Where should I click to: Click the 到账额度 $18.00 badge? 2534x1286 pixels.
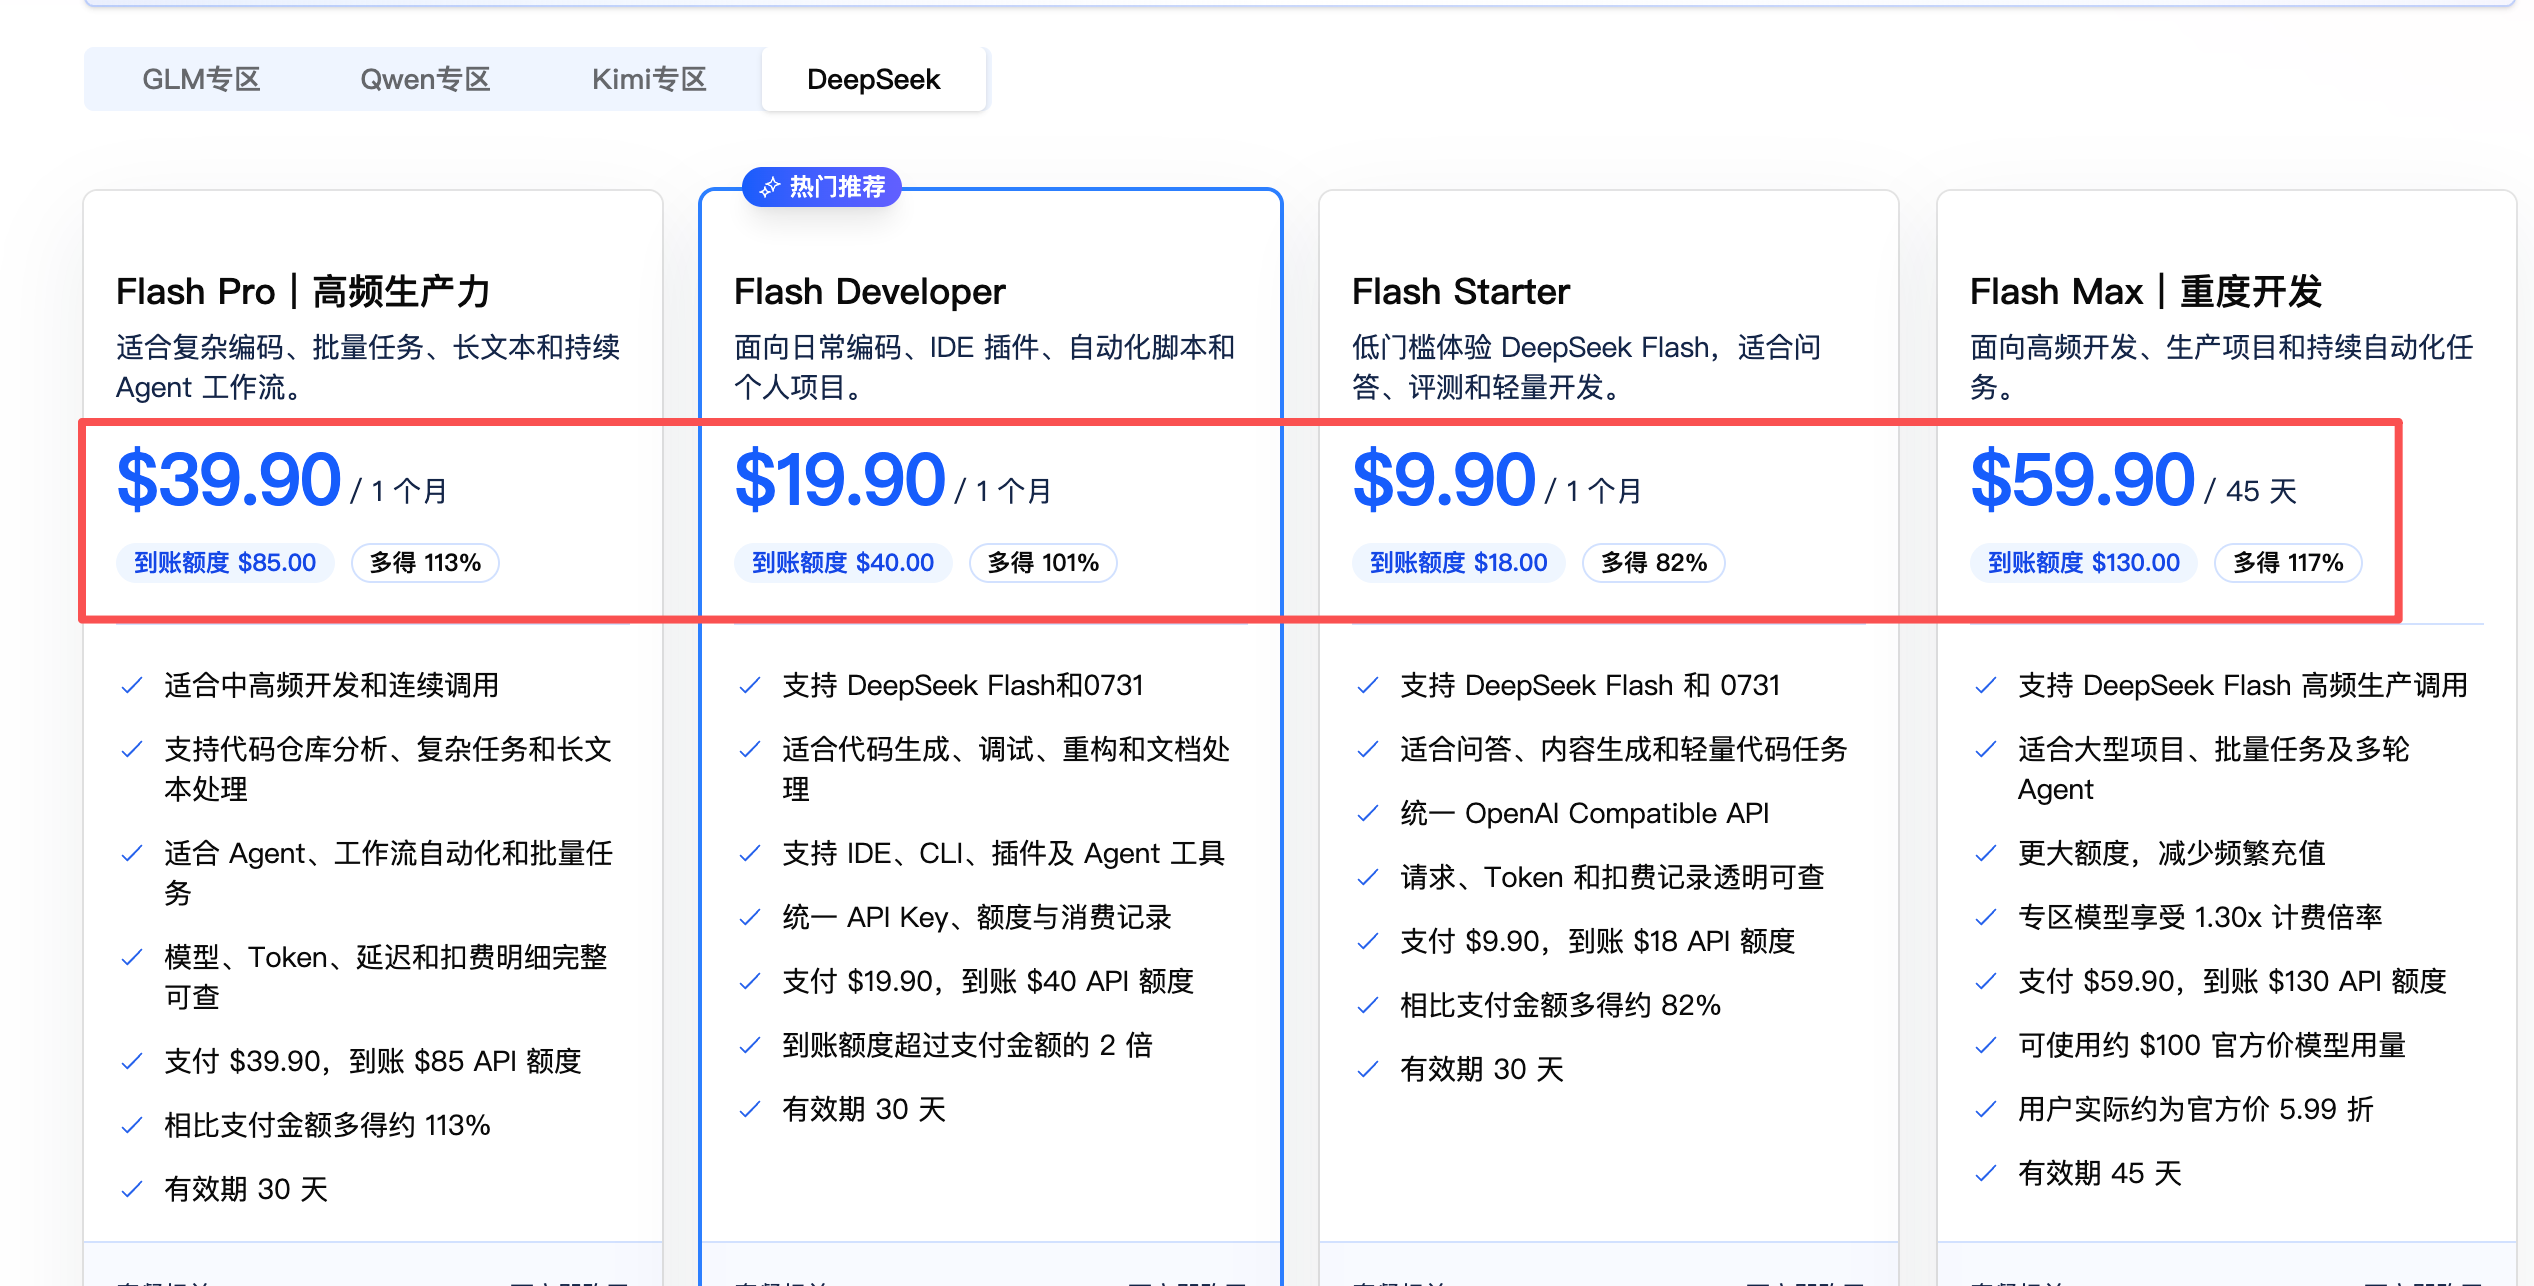point(1459,563)
